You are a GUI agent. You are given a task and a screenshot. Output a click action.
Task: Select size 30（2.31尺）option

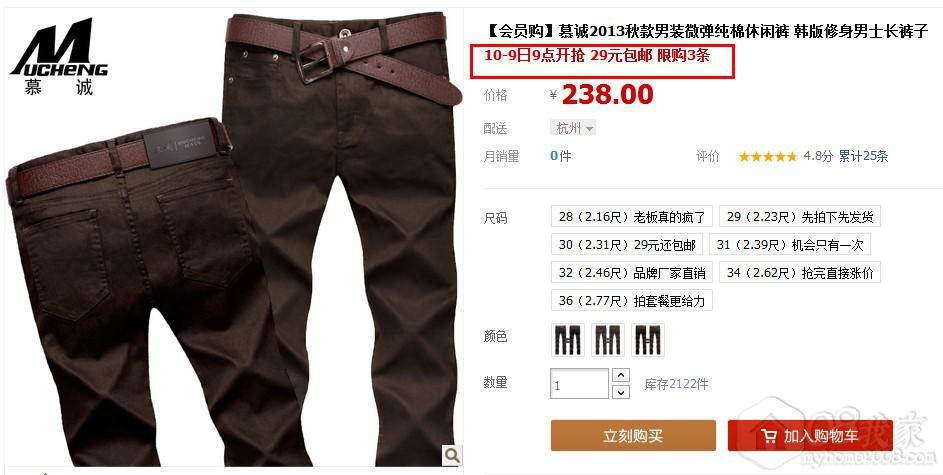[627, 245]
